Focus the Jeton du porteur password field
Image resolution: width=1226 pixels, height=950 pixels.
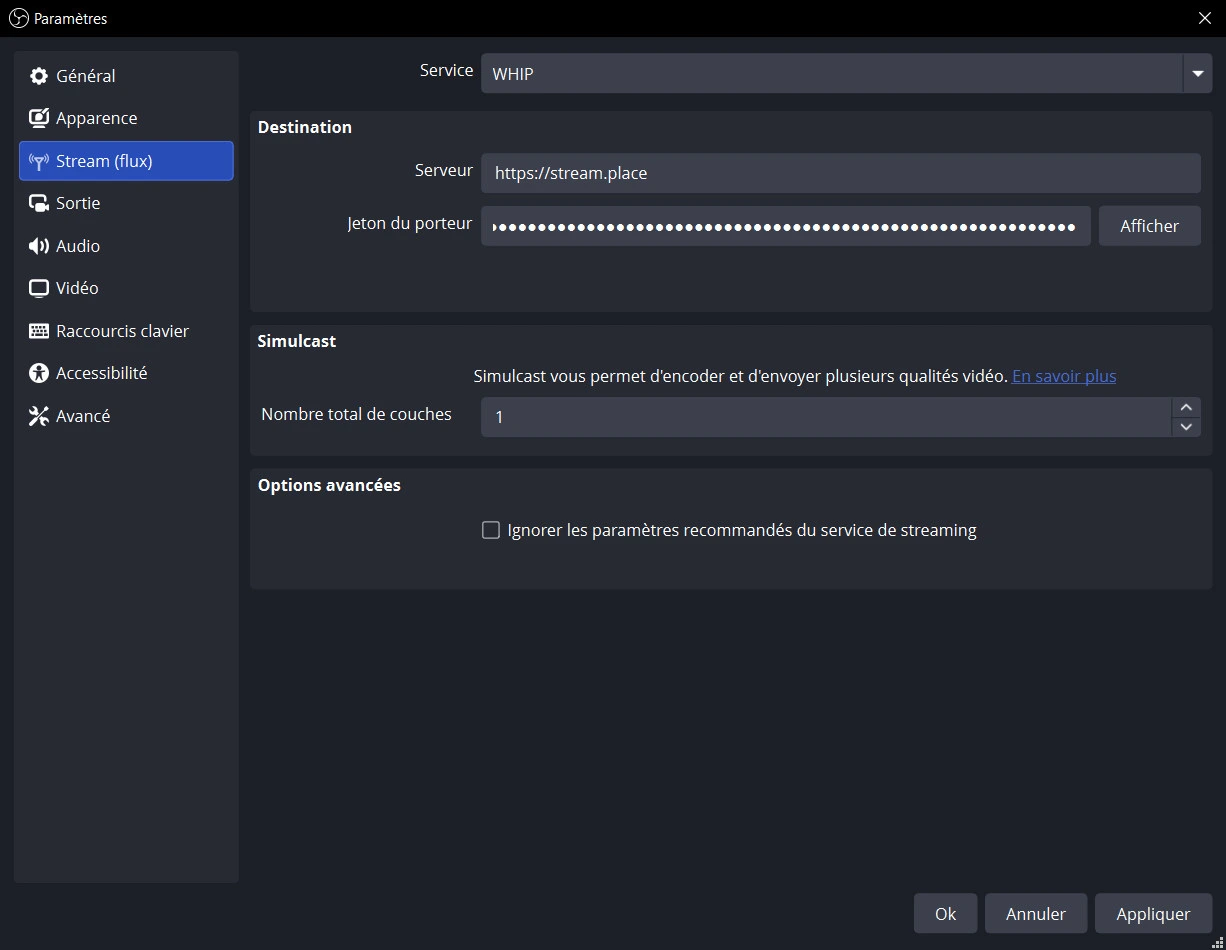click(785, 226)
